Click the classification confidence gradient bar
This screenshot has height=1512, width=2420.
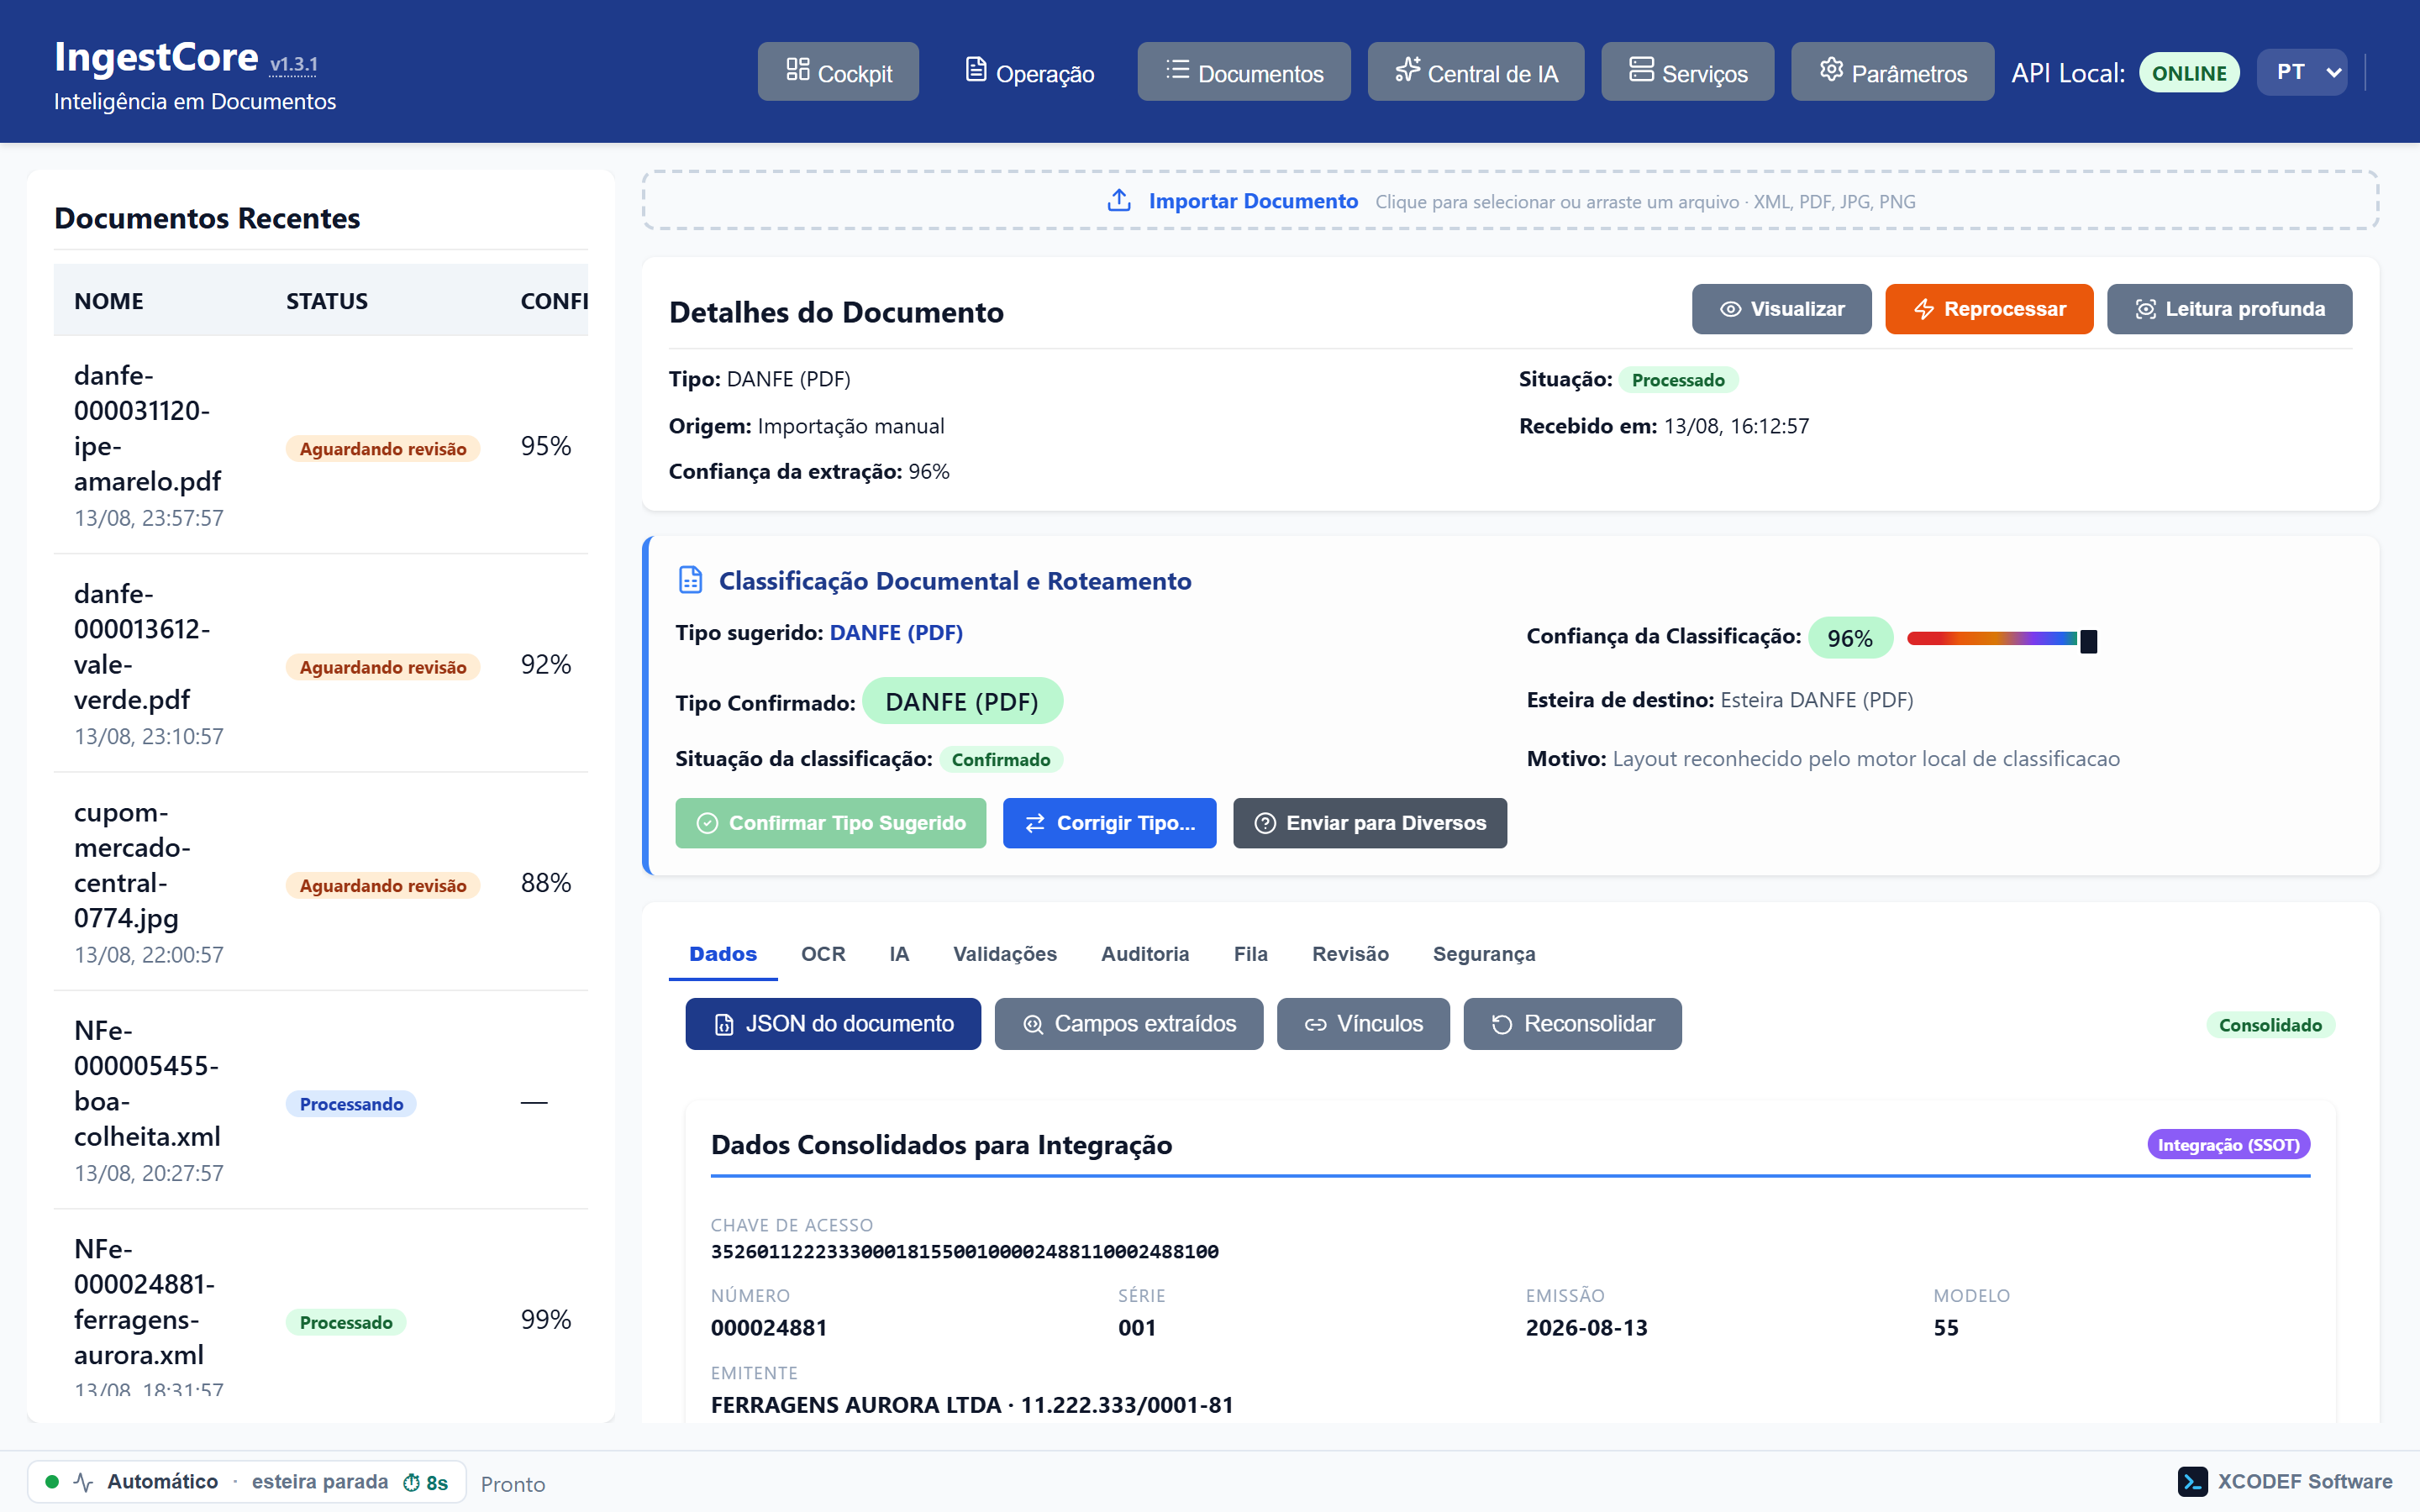(x=1992, y=638)
